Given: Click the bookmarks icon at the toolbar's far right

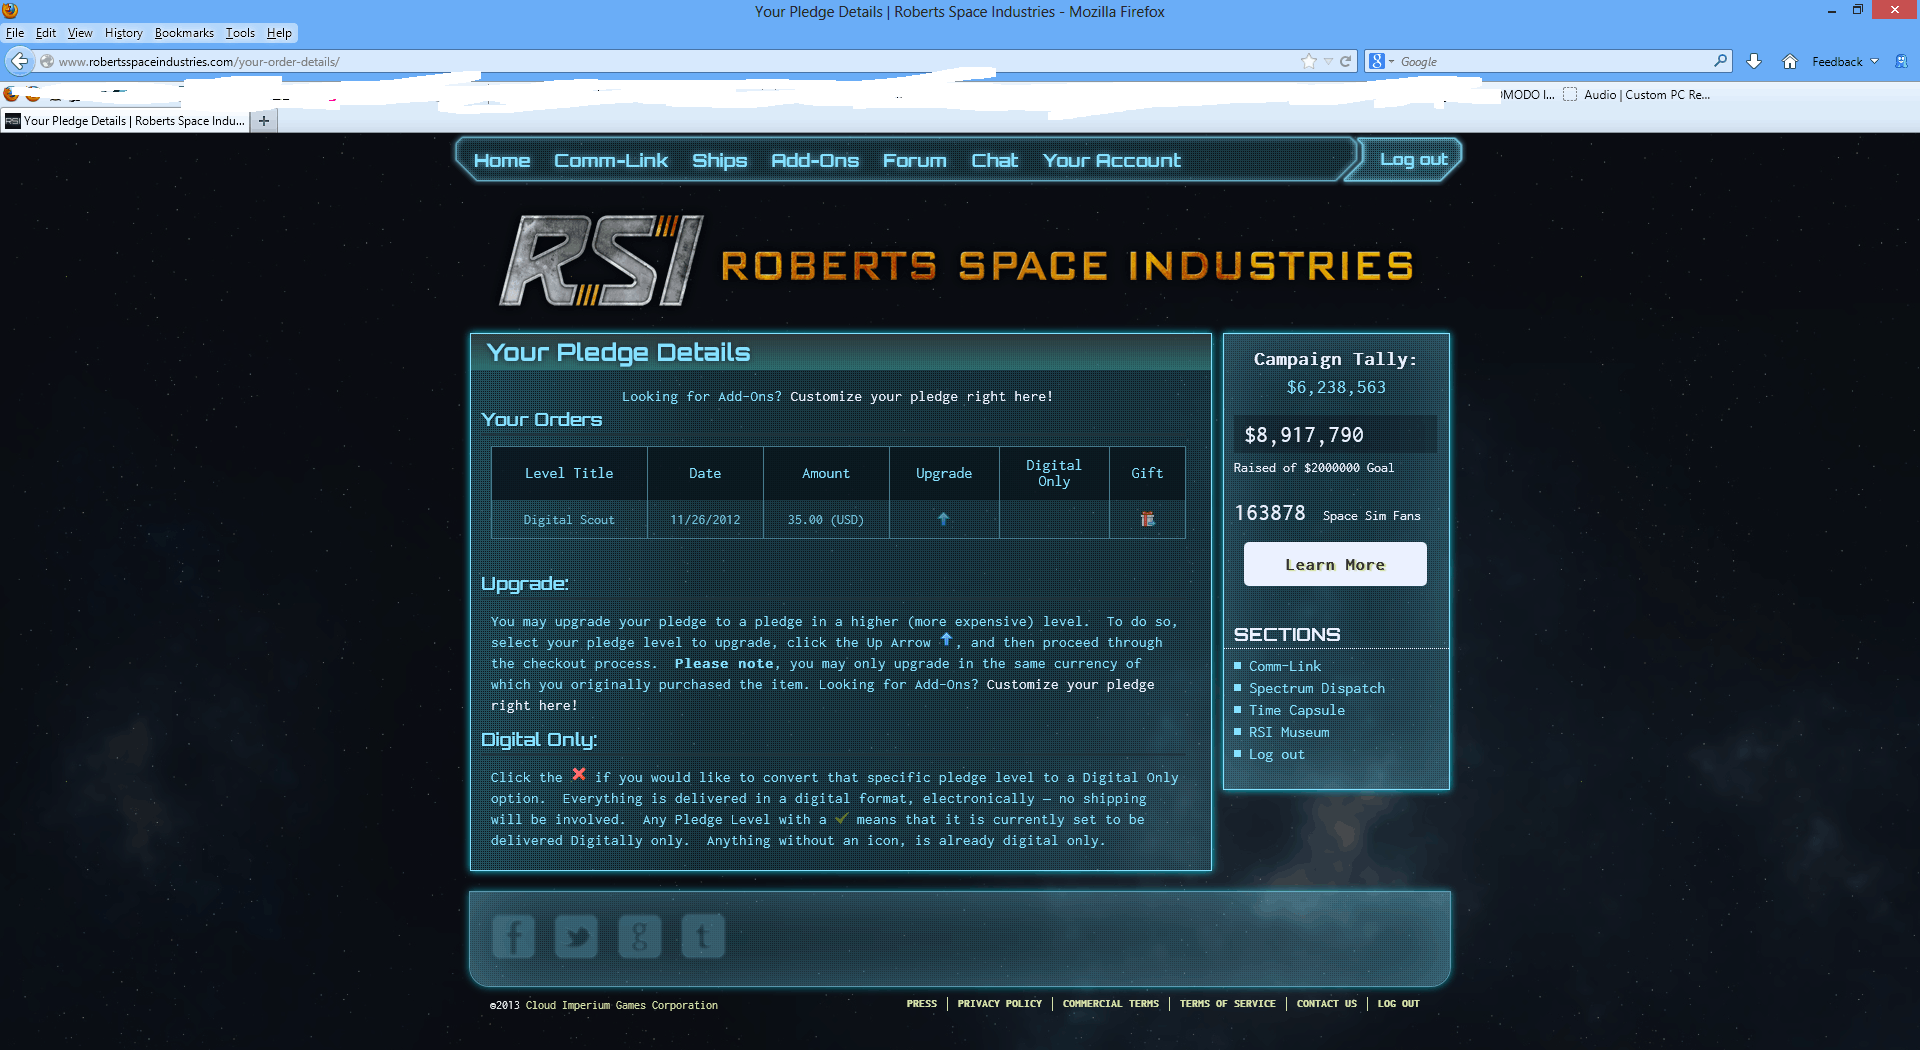Looking at the screenshot, I should coord(1901,62).
